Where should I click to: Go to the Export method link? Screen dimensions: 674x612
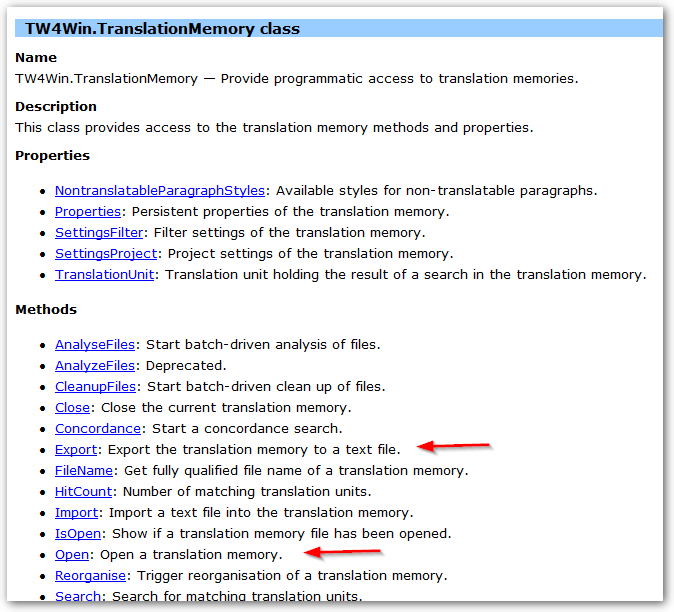pos(76,450)
